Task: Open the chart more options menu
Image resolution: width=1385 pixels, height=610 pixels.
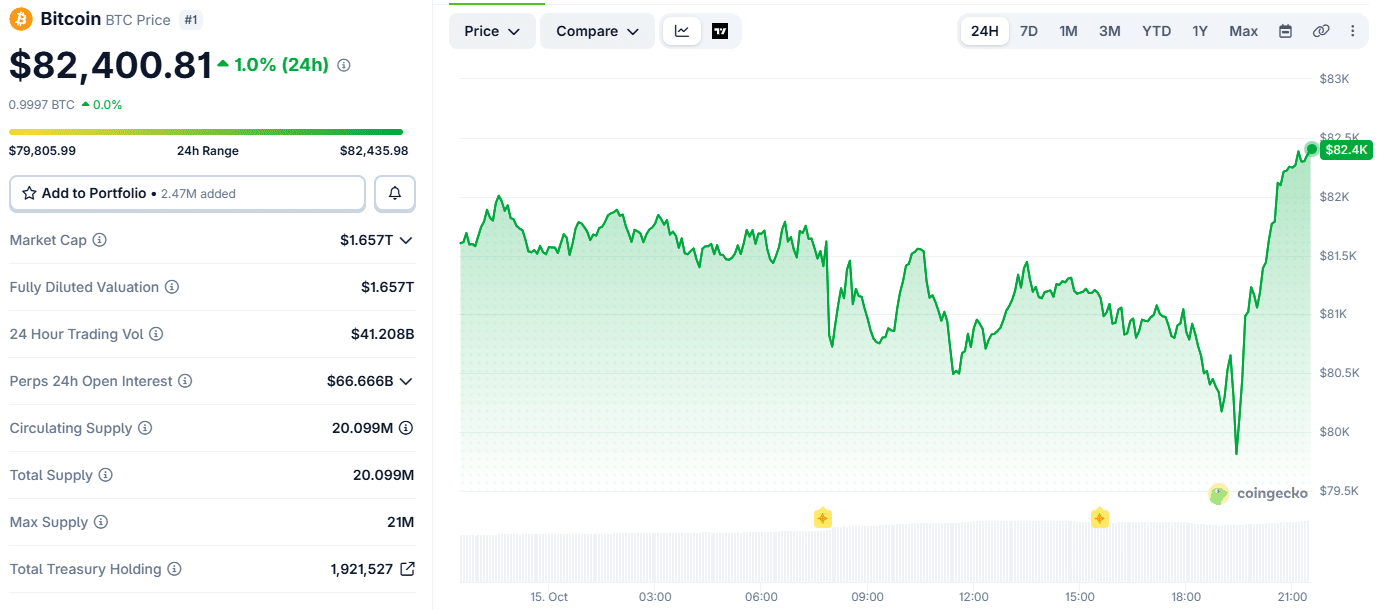Action: pyautogui.click(x=1353, y=31)
